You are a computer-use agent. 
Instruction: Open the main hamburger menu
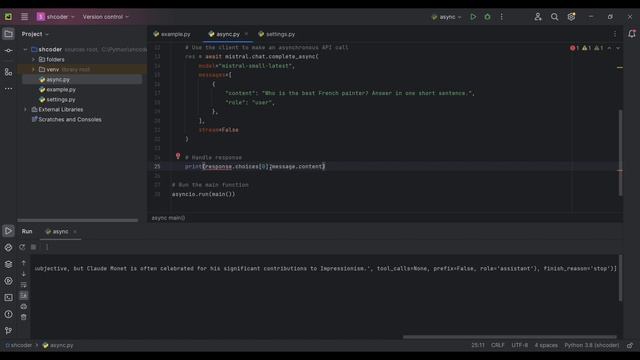pyautogui.click(x=24, y=17)
